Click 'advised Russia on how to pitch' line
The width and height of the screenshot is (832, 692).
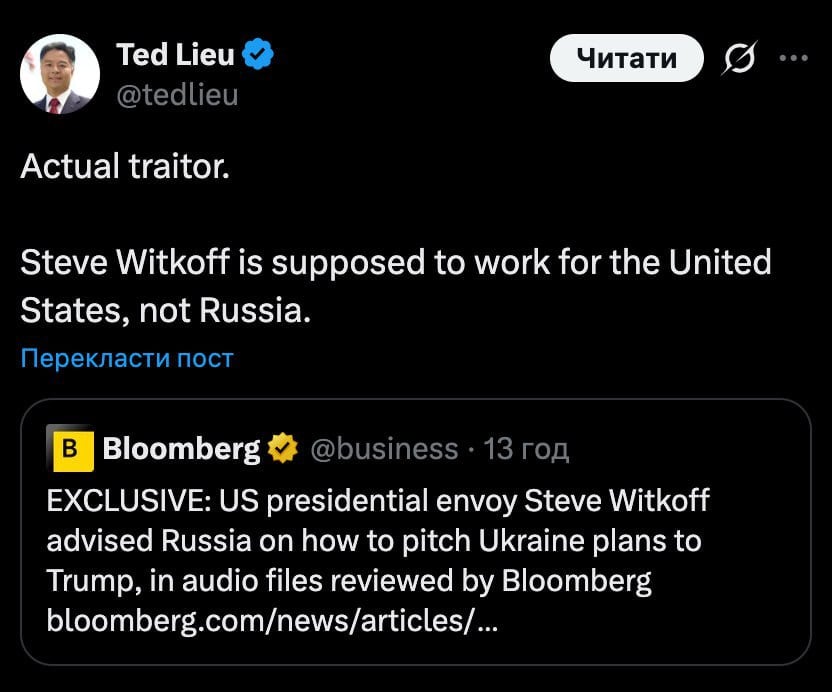point(374,540)
